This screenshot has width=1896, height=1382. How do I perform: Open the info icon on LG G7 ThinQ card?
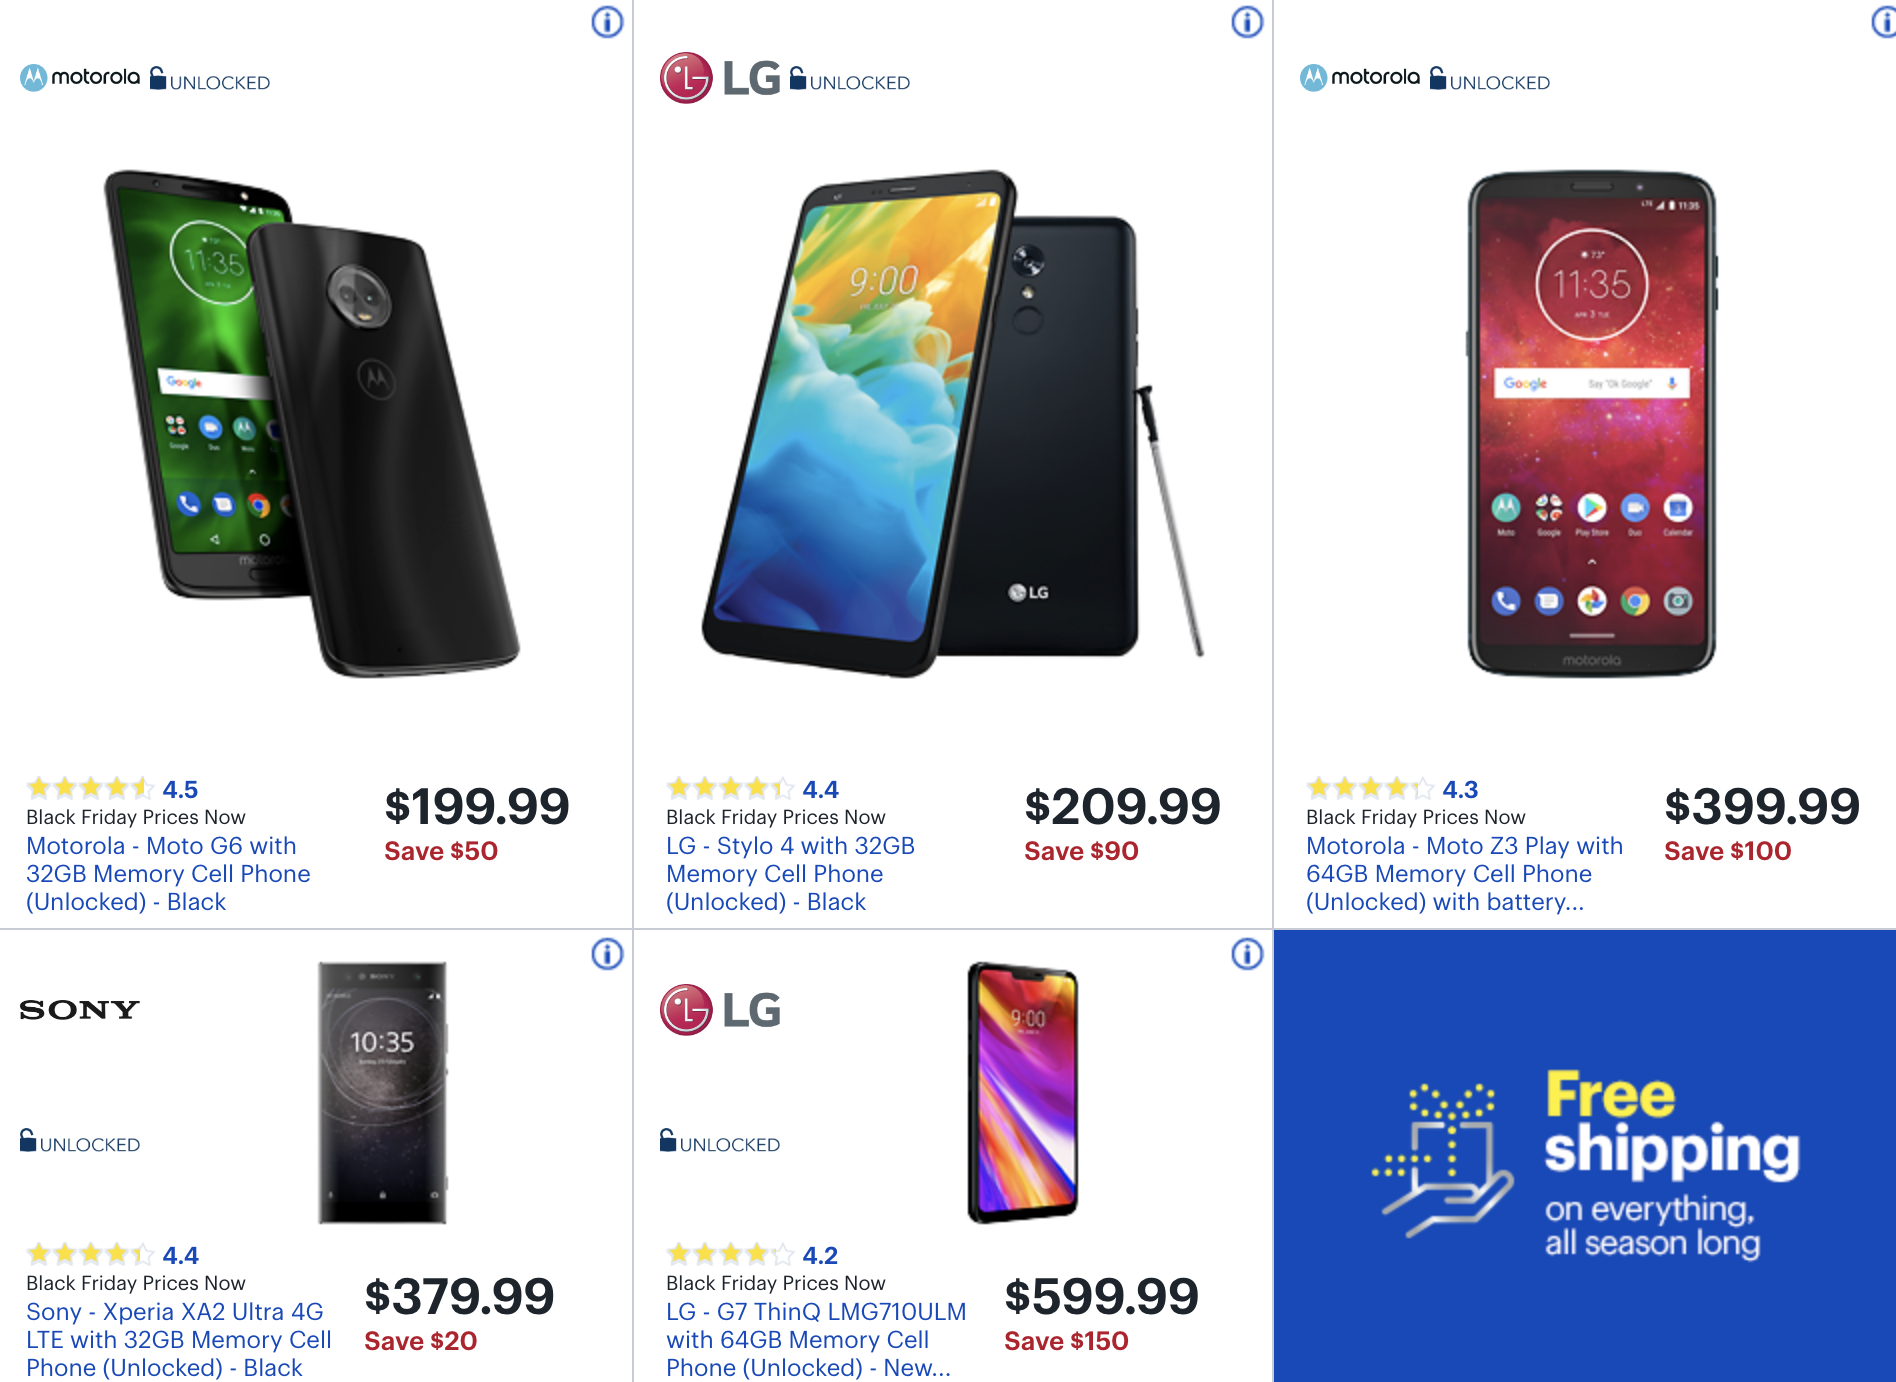click(x=1247, y=954)
